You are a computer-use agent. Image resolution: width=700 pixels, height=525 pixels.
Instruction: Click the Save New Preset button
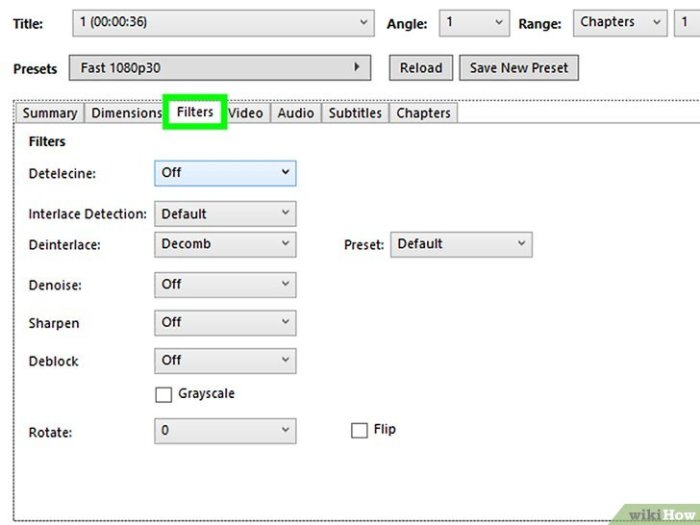click(518, 68)
